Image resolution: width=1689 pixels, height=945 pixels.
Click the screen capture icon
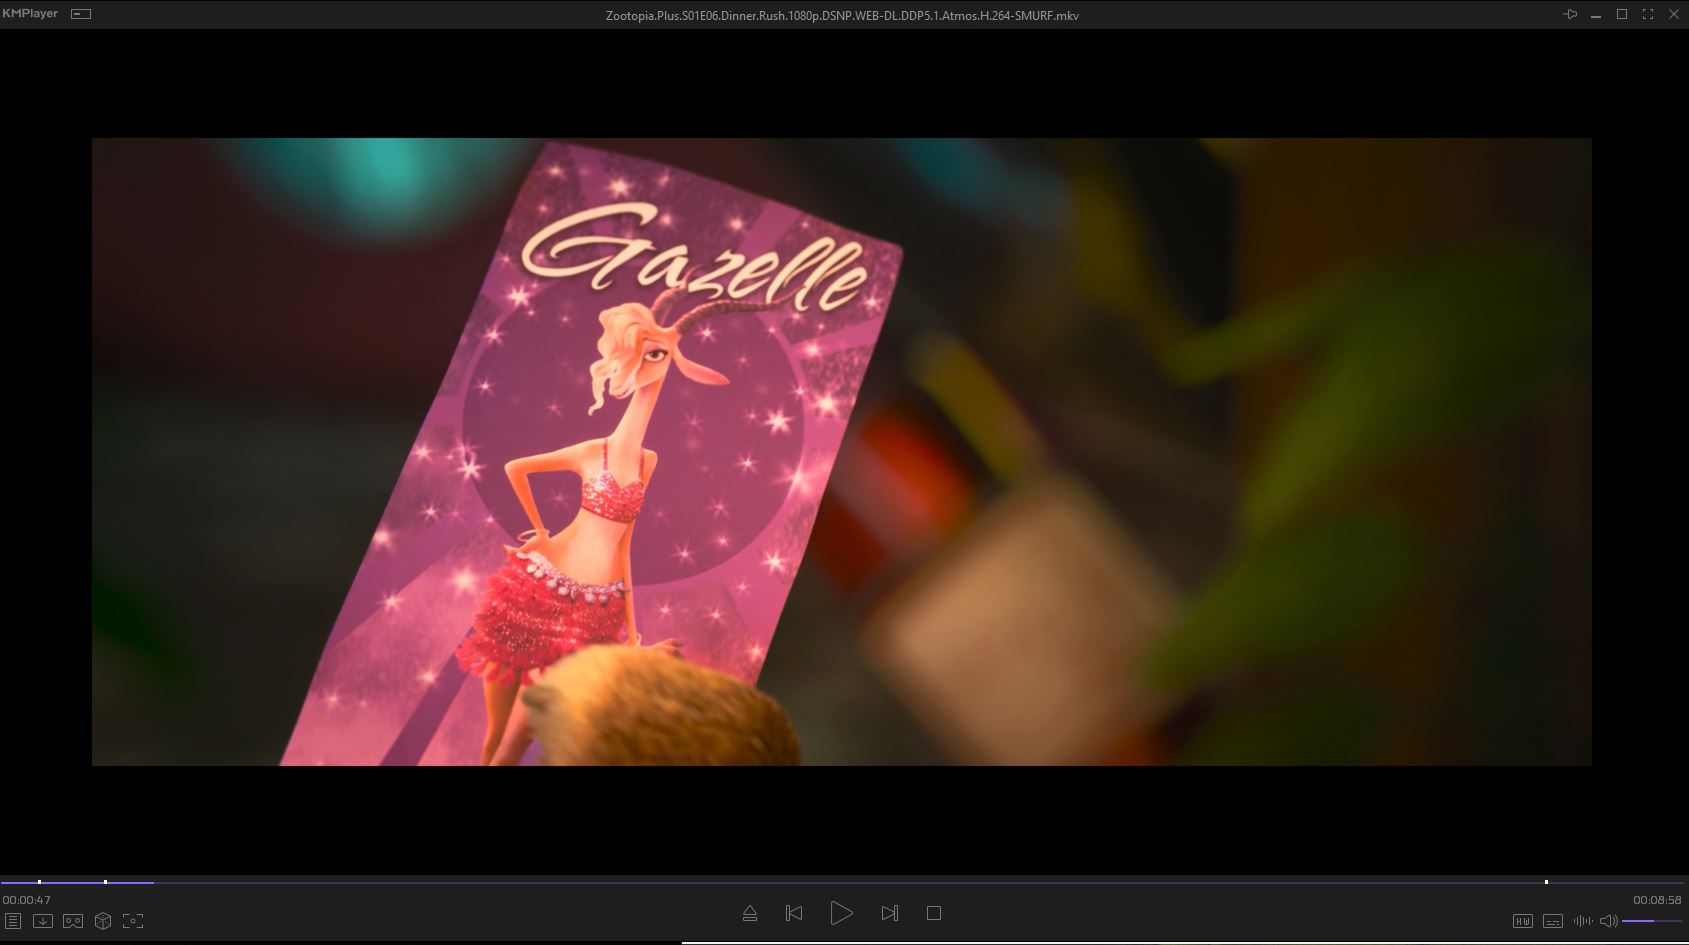pos(133,921)
